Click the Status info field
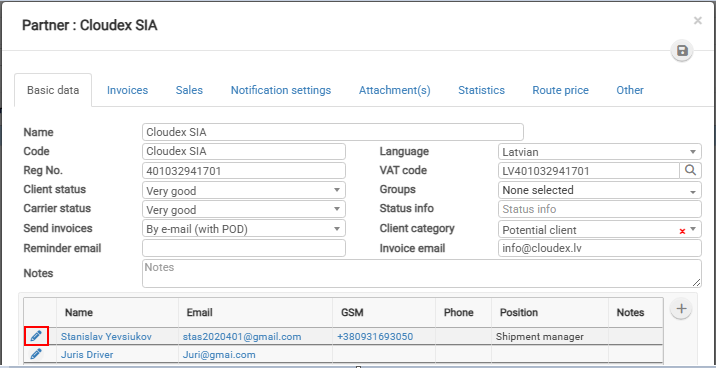This screenshot has height=368, width=716. pos(600,209)
